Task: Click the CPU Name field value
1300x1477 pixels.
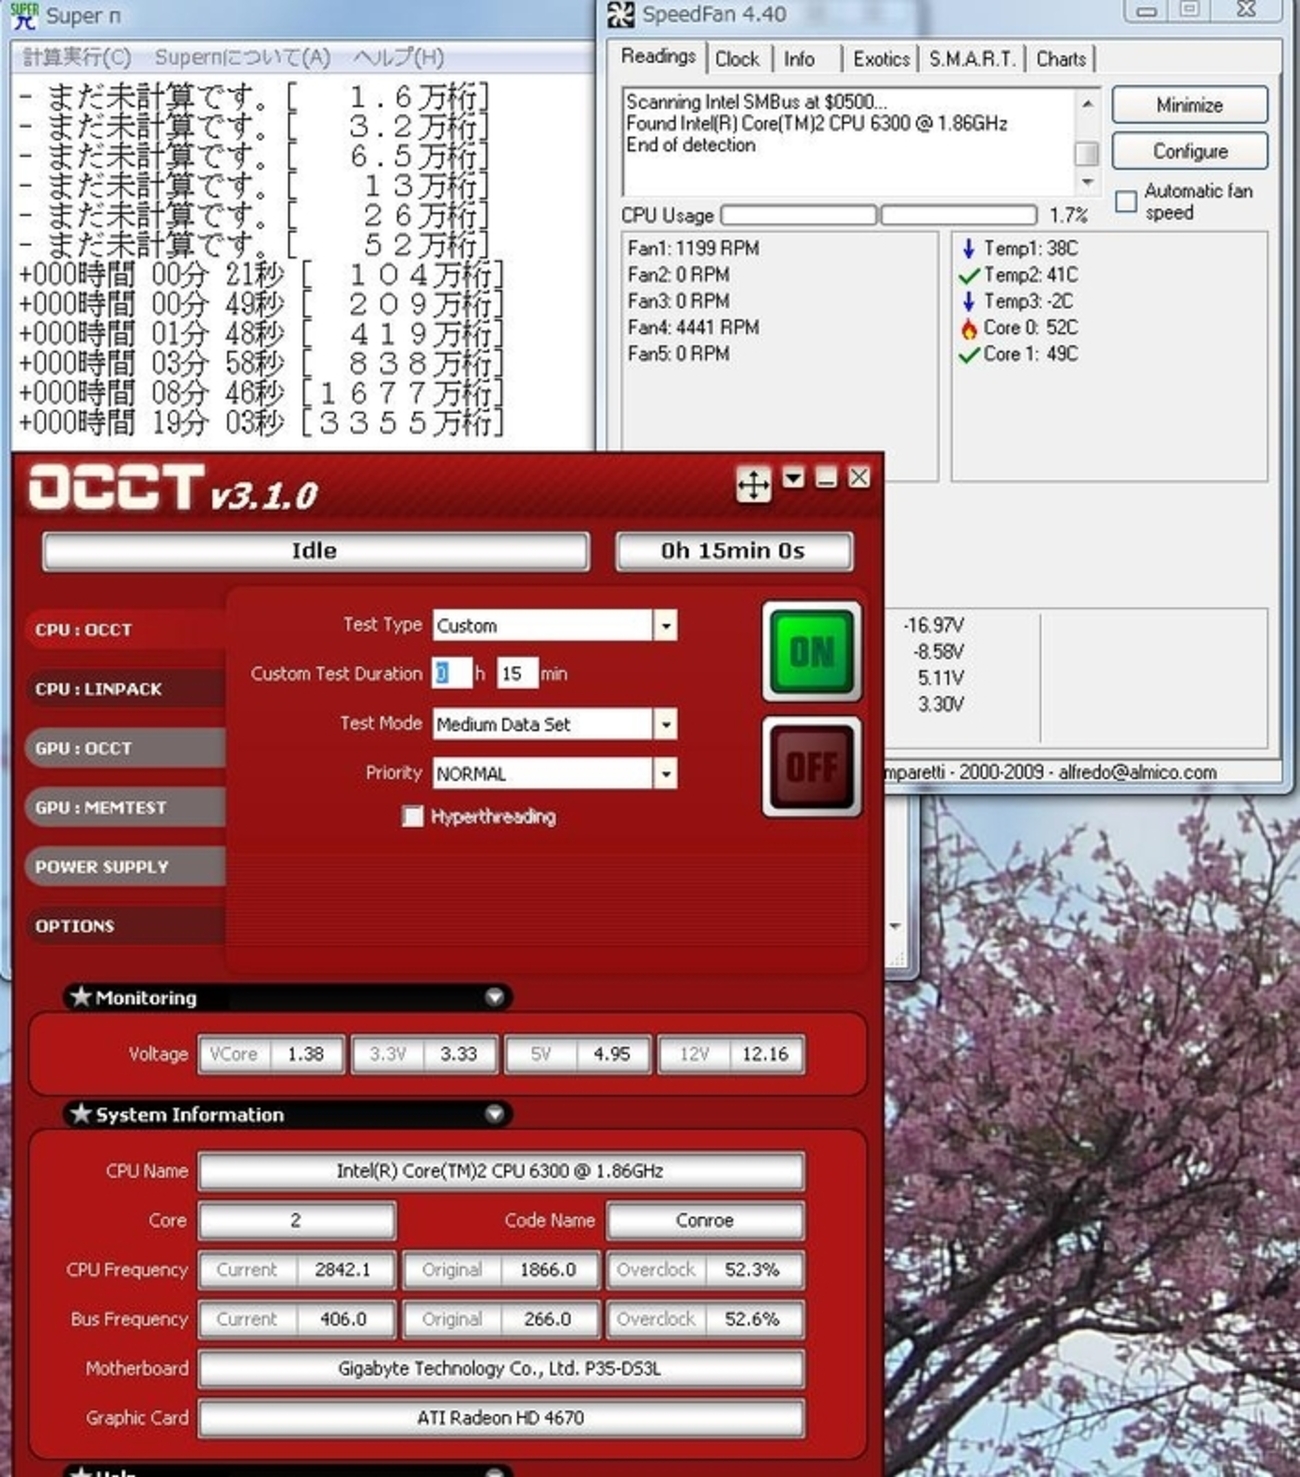Action: (501, 1171)
